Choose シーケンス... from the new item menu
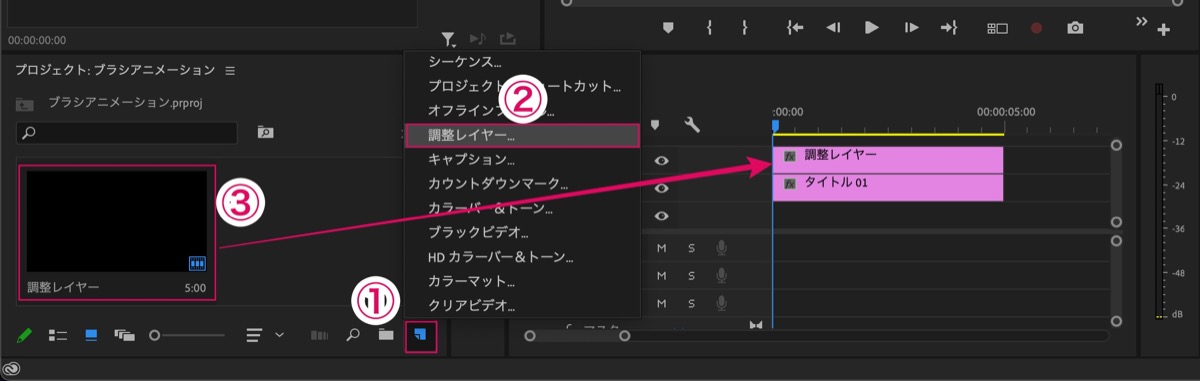Viewport: 1200px width, 381px height. [521, 62]
